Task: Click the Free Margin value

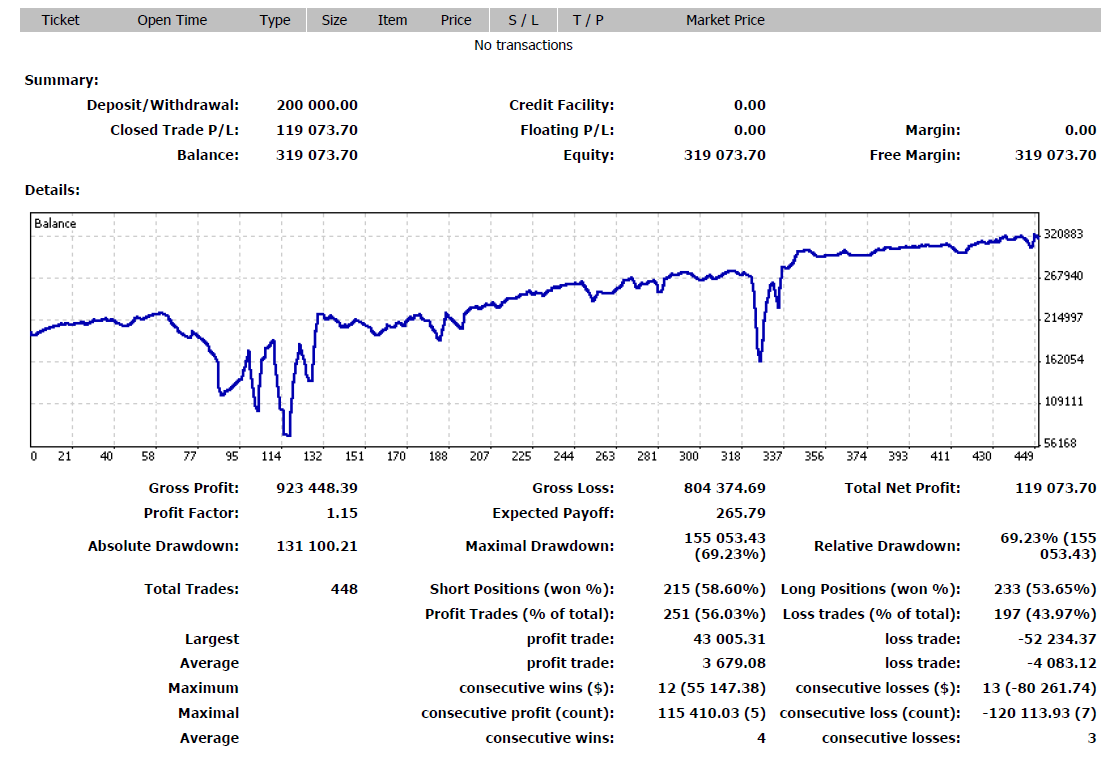Action: click(1055, 155)
